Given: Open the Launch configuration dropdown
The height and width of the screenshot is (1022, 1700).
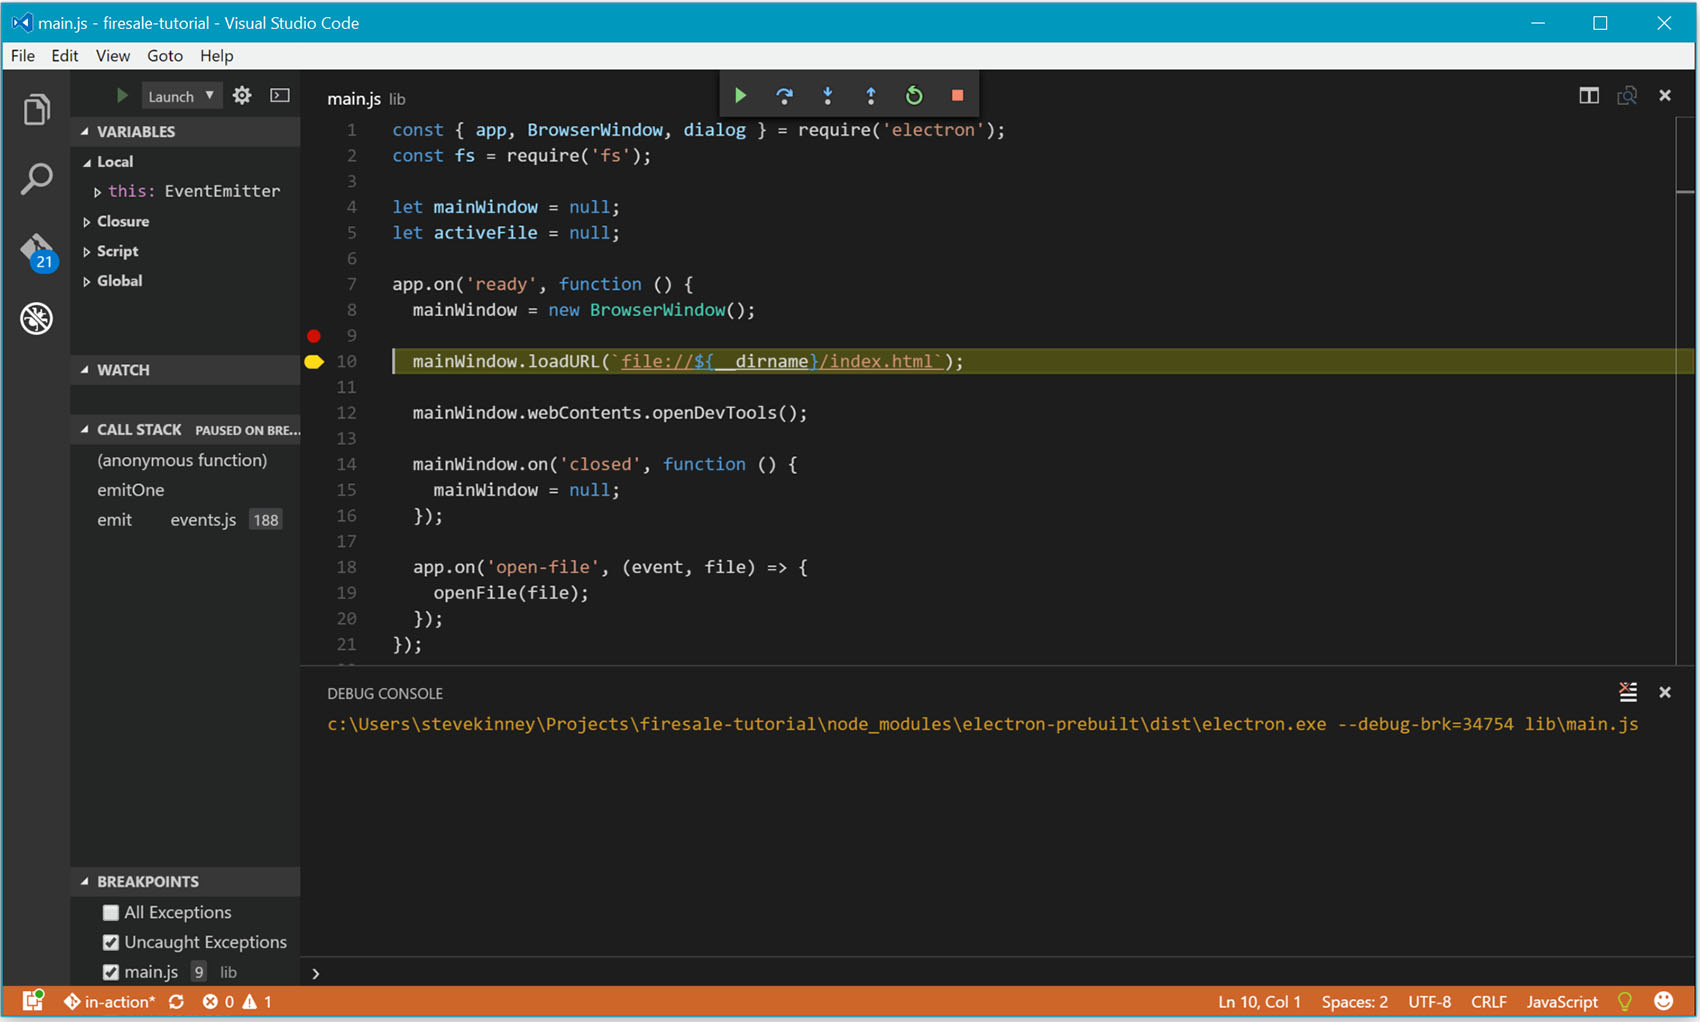Looking at the screenshot, I should pyautogui.click(x=180, y=95).
